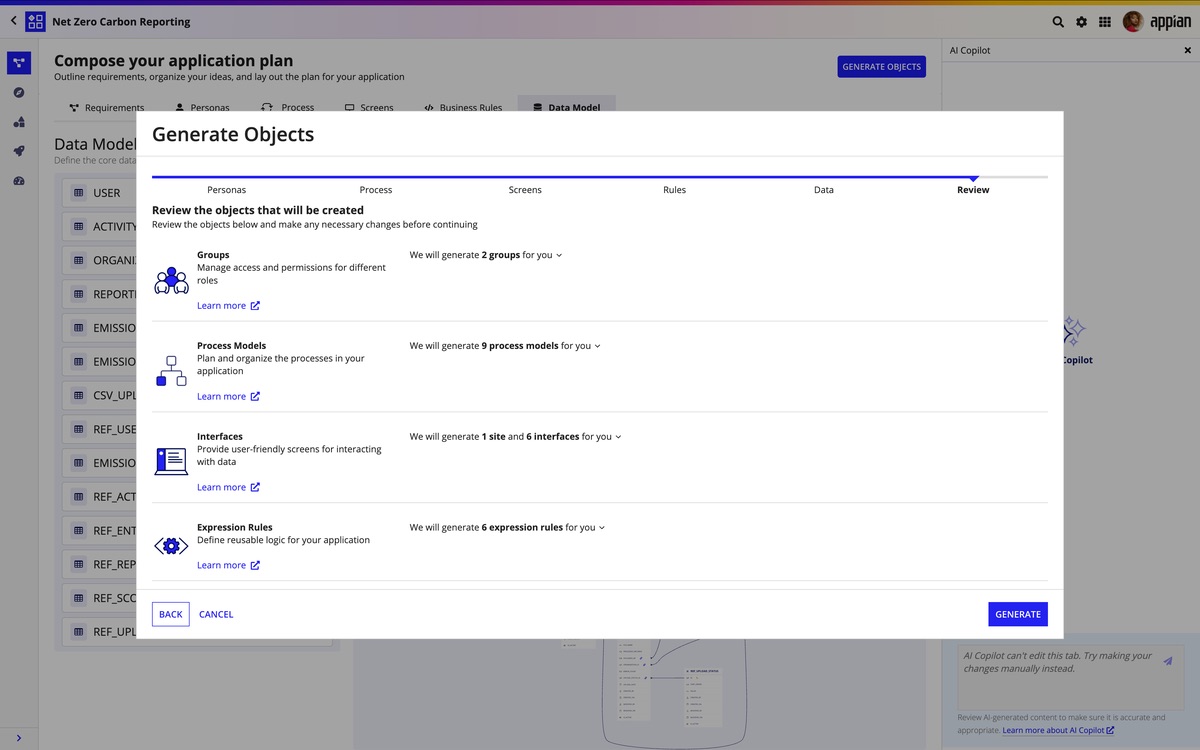This screenshot has width=1200, height=750.
Task: Click the back arrow beside application name
Action: [13, 21]
